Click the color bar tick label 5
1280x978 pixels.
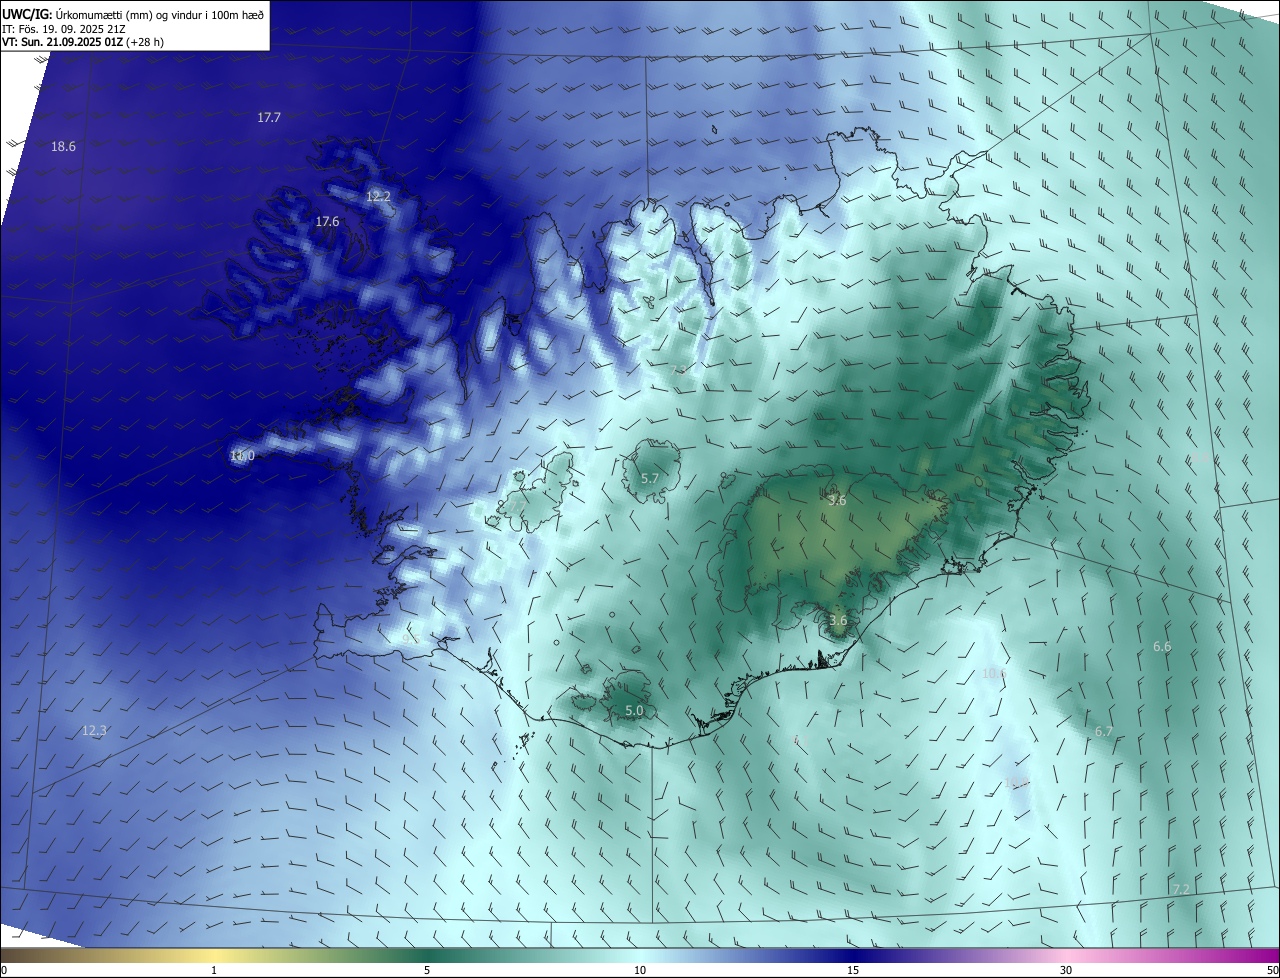(x=427, y=970)
